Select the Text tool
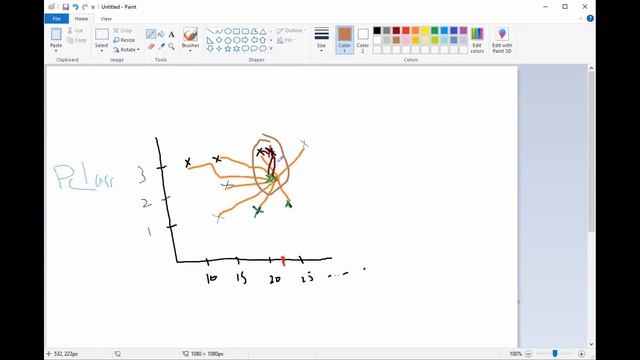The width and height of the screenshot is (640, 360). click(x=171, y=34)
